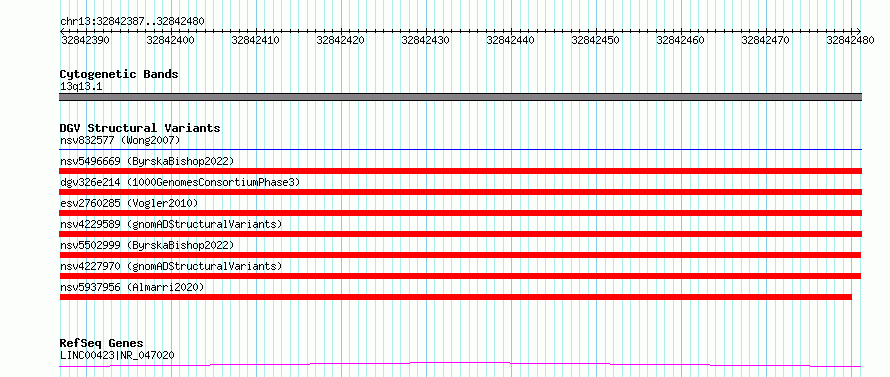
Task: Select the Cytogenetic Bands track title
Action: 119,74
